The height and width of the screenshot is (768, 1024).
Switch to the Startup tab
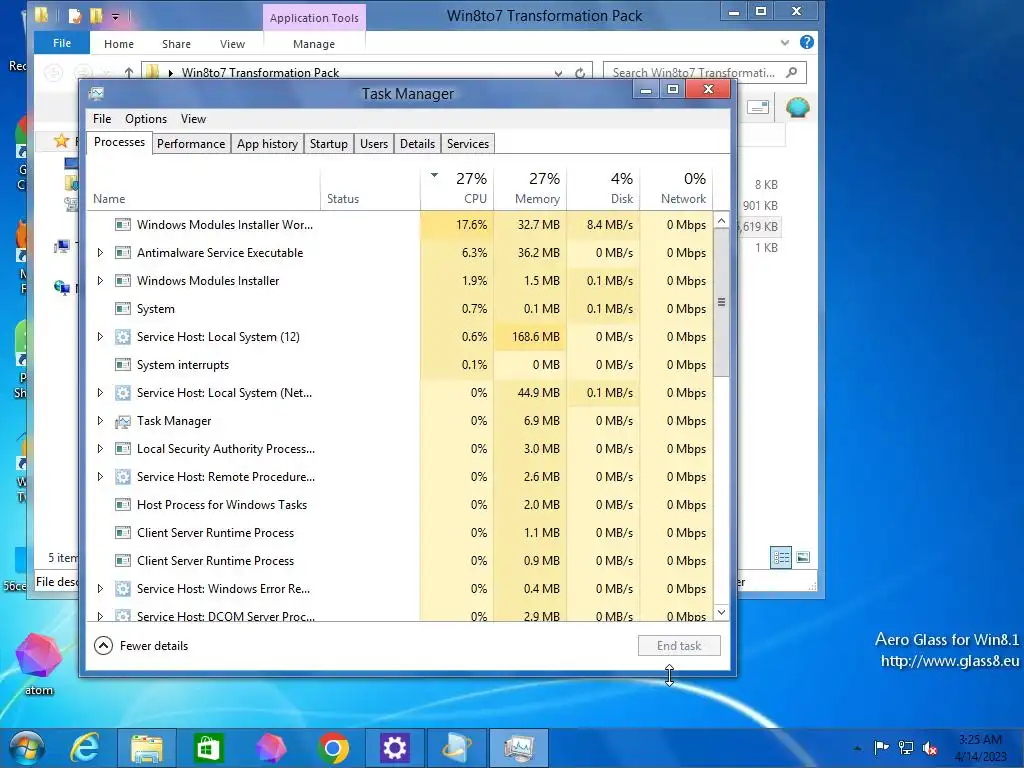click(x=328, y=144)
